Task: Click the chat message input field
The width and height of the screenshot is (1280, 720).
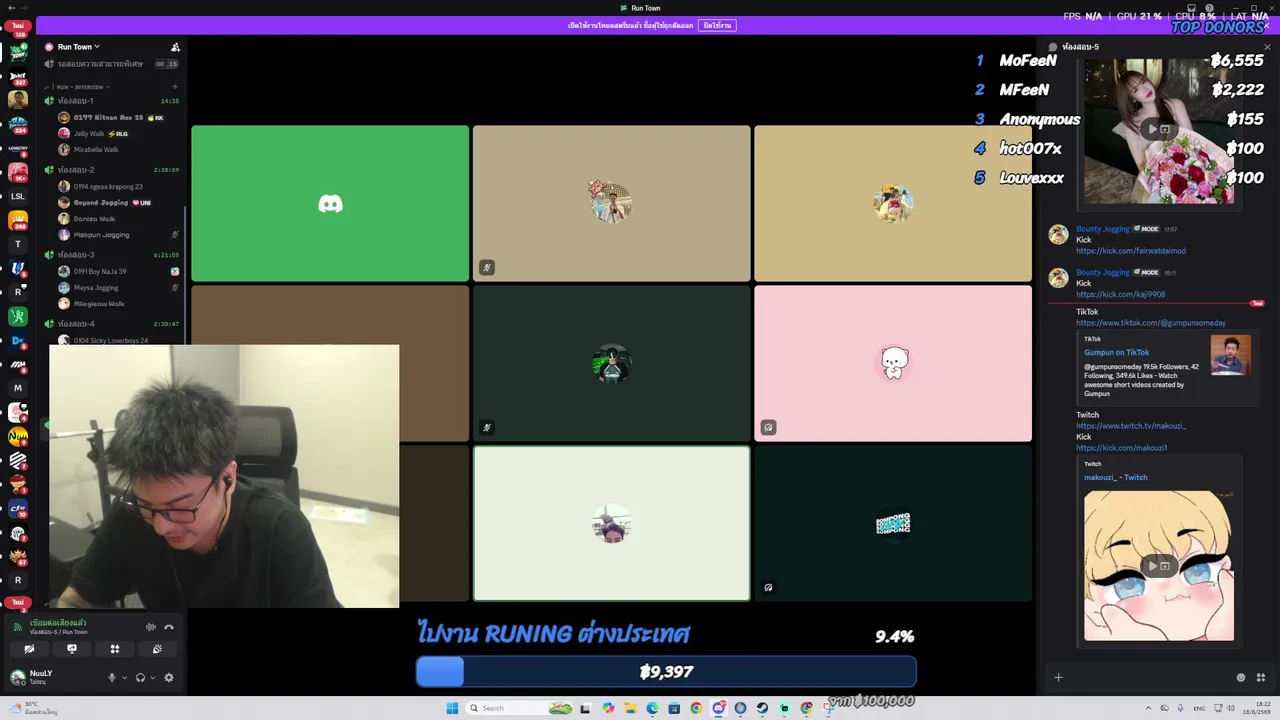Action: click(1149, 677)
